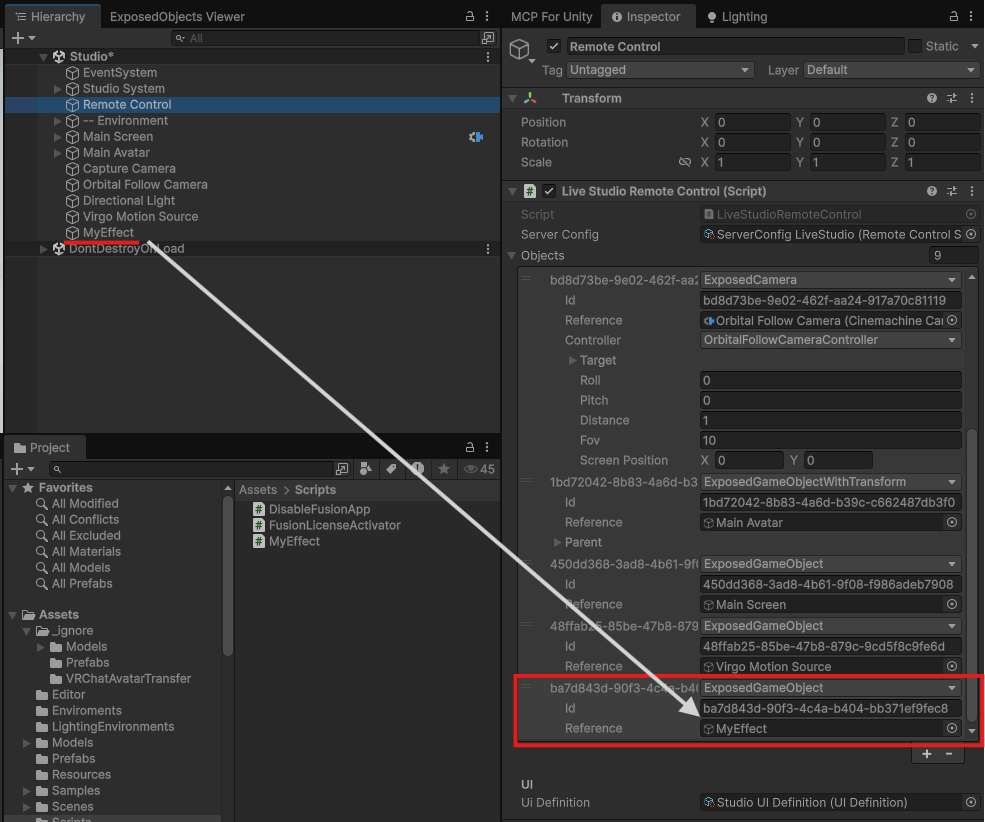Open the Layer dropdown
The height and width of the screenshot is (822, 985).
[891, 70]
